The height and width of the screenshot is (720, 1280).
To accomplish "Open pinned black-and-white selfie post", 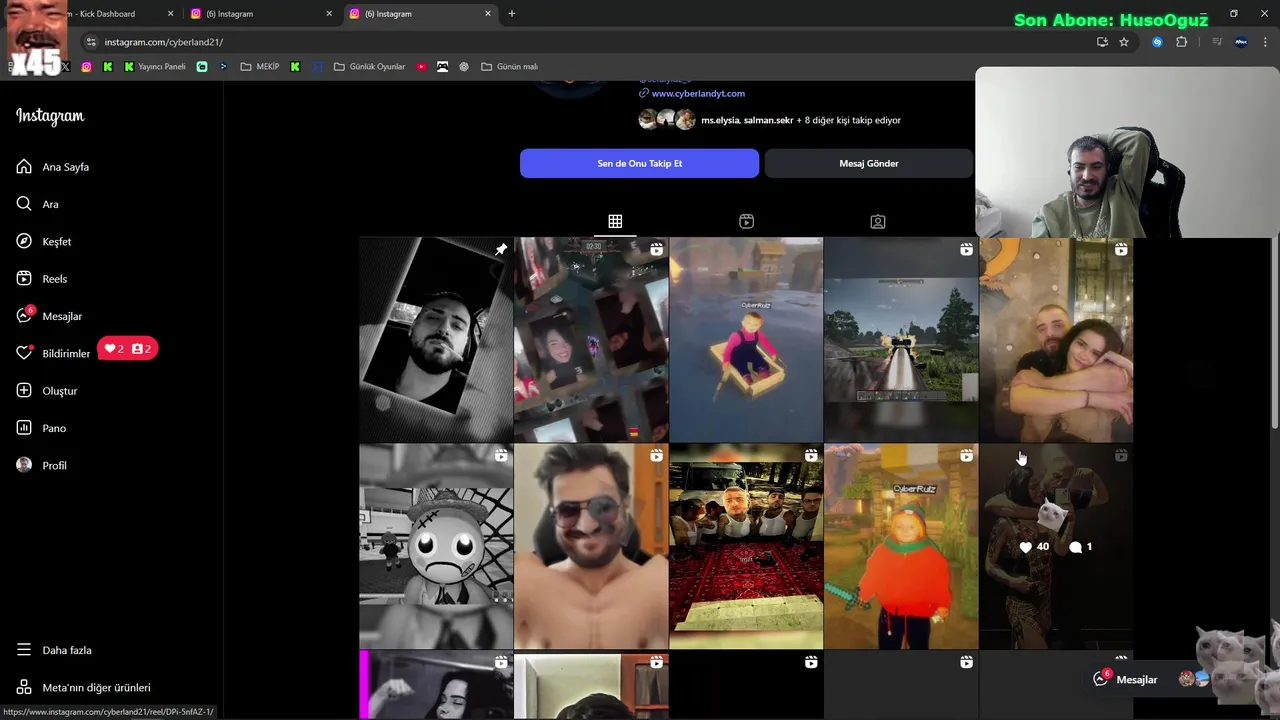I will coord(436,340).
